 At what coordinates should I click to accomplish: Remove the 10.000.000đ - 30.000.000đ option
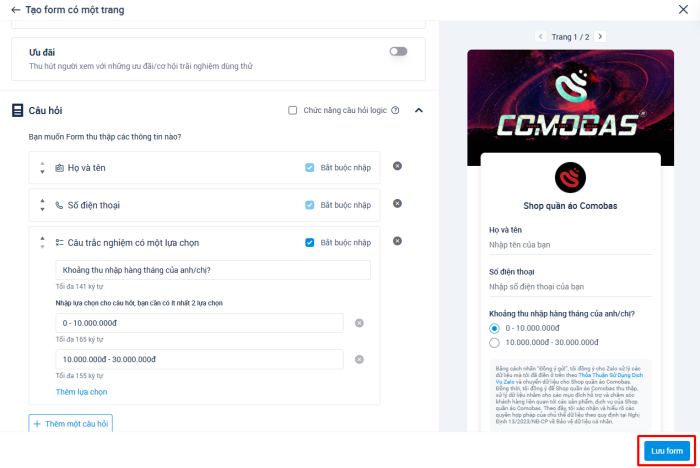point(360,359)
